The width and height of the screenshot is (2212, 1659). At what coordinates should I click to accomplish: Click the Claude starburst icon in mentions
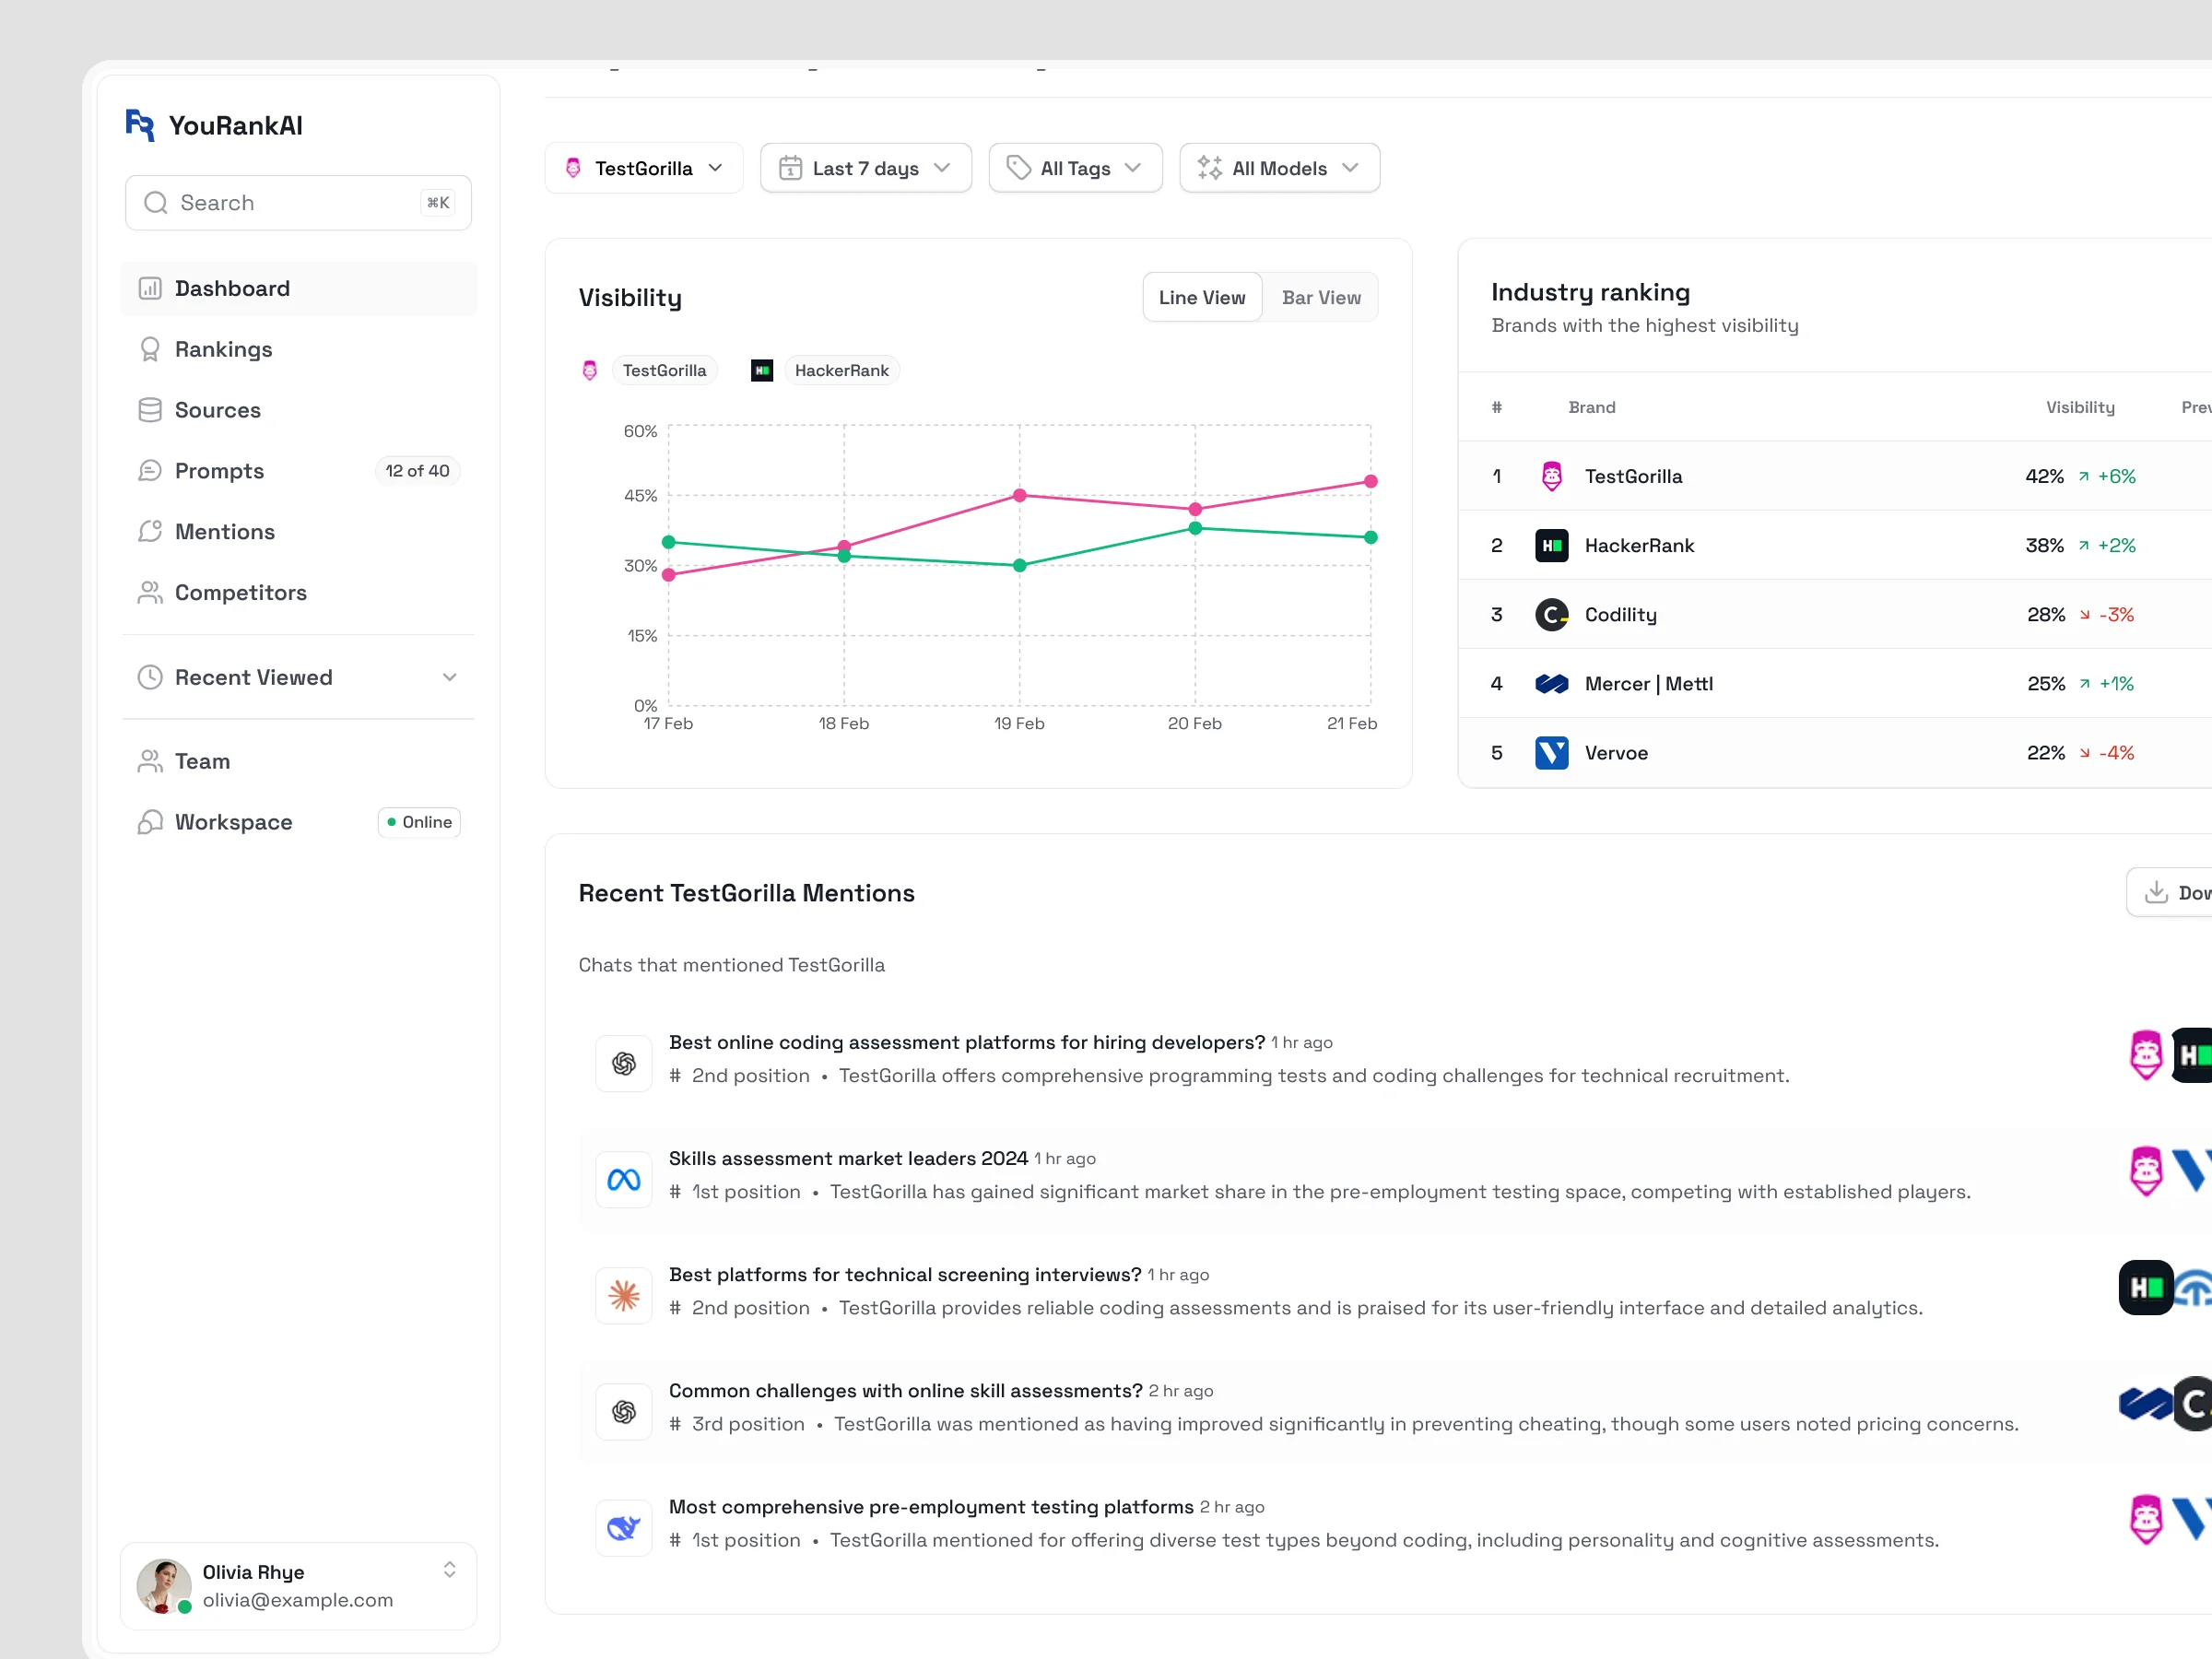click(x=623, y=1296)
